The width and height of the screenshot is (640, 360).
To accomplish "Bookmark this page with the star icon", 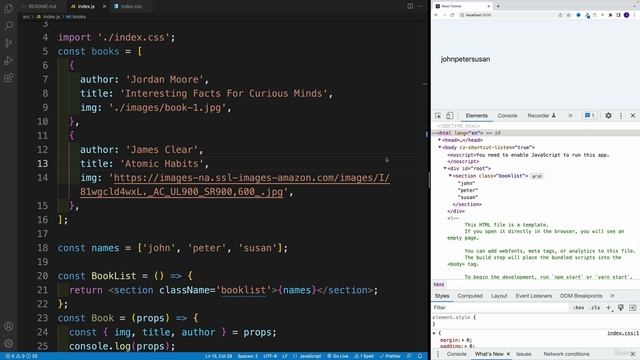I will [x=568, y=15].
